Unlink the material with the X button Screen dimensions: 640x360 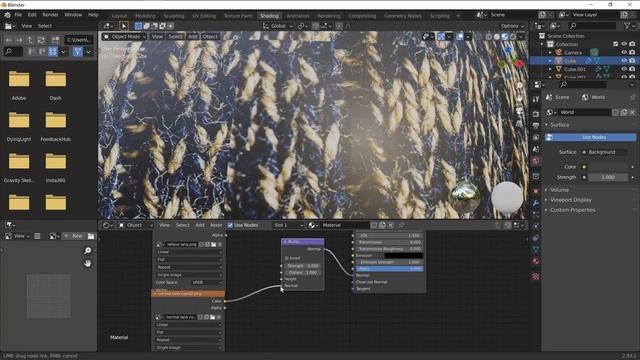[x=391, y=225]
